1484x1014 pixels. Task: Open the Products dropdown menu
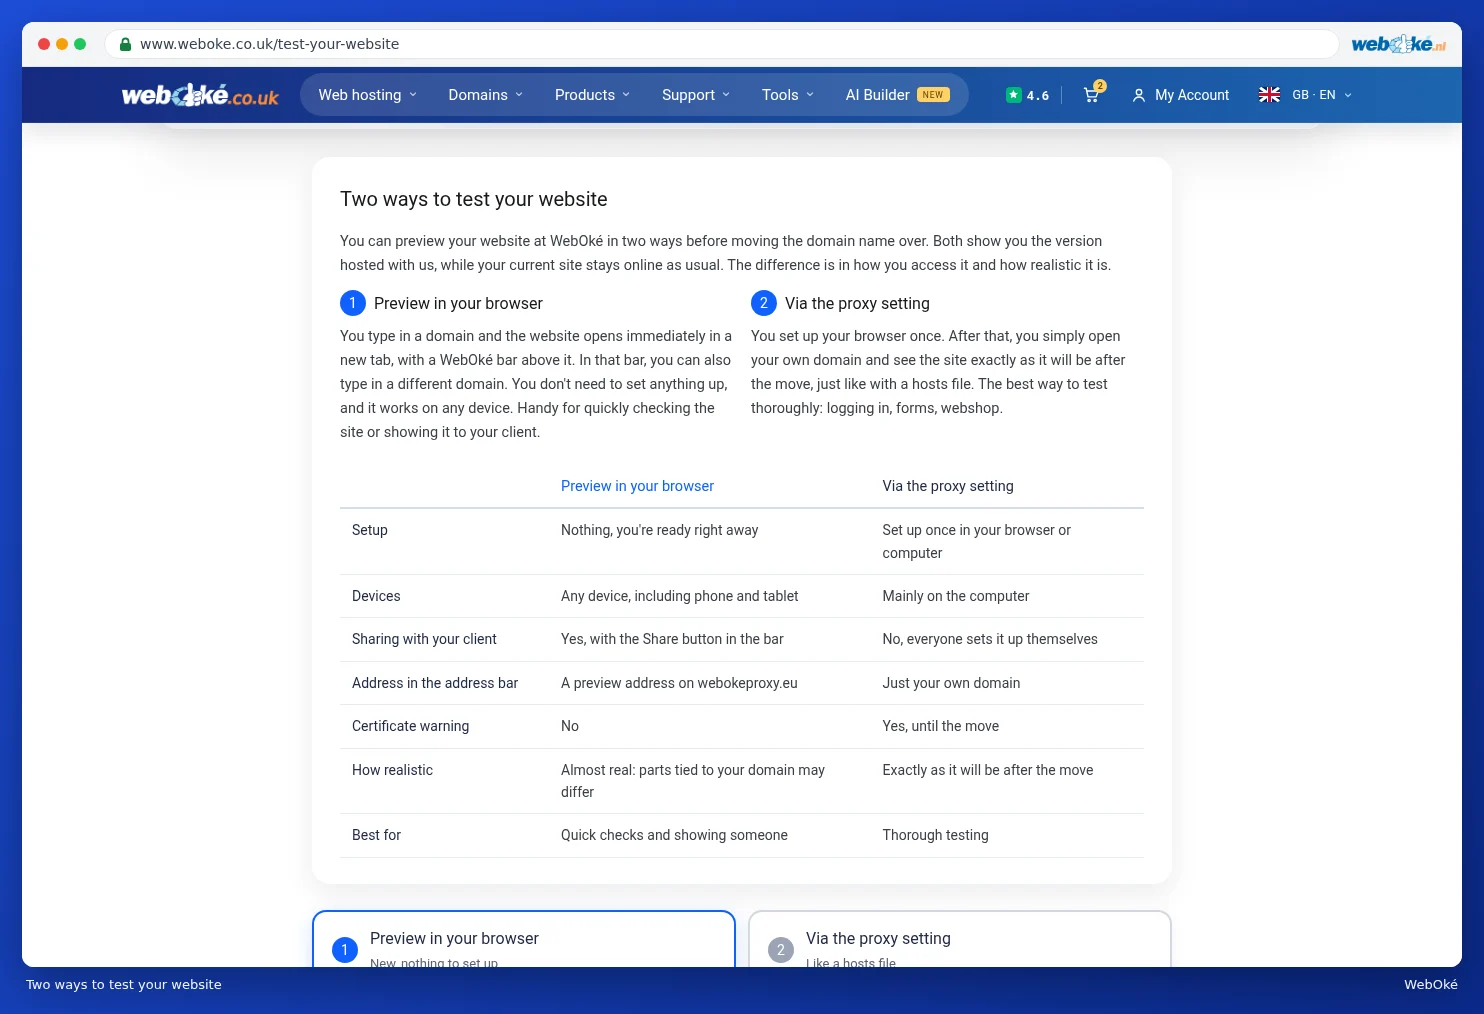(x=593, y=95)
